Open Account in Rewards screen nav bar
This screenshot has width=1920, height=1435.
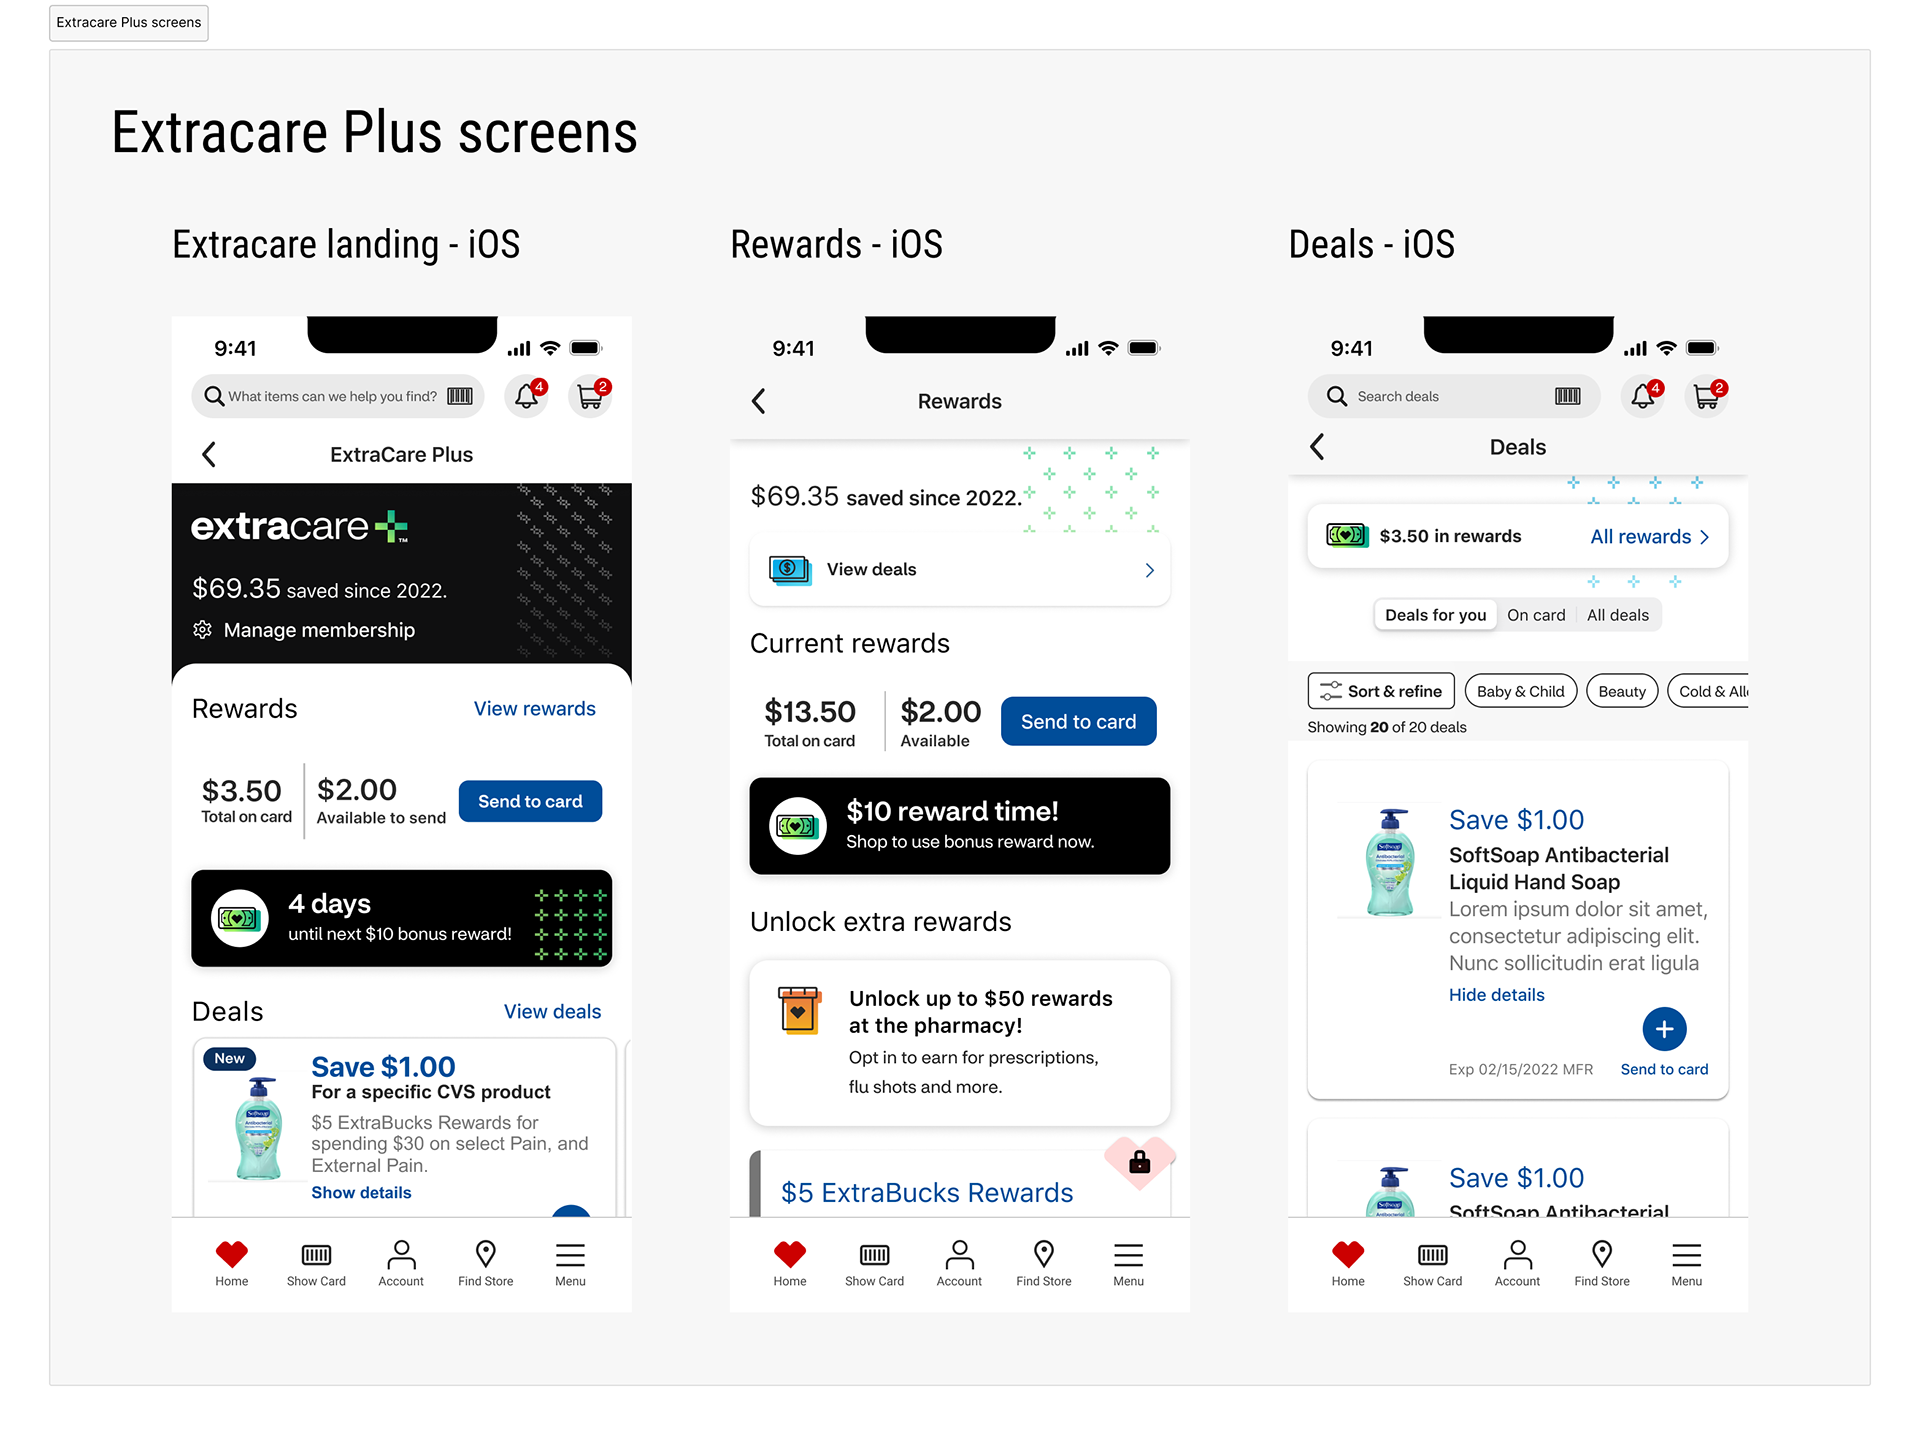pos(959,1264)
